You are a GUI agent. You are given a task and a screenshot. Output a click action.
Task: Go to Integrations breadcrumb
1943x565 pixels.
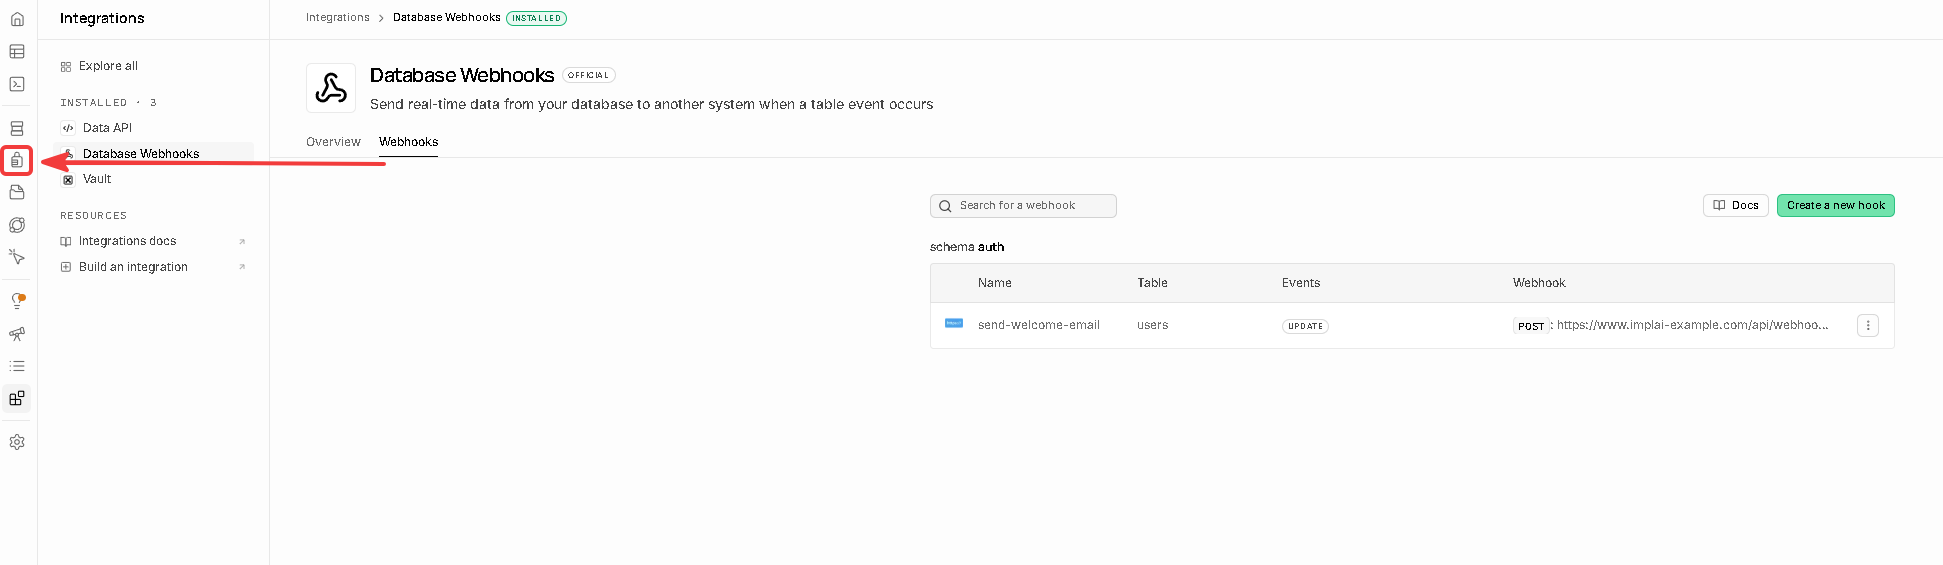338,18
